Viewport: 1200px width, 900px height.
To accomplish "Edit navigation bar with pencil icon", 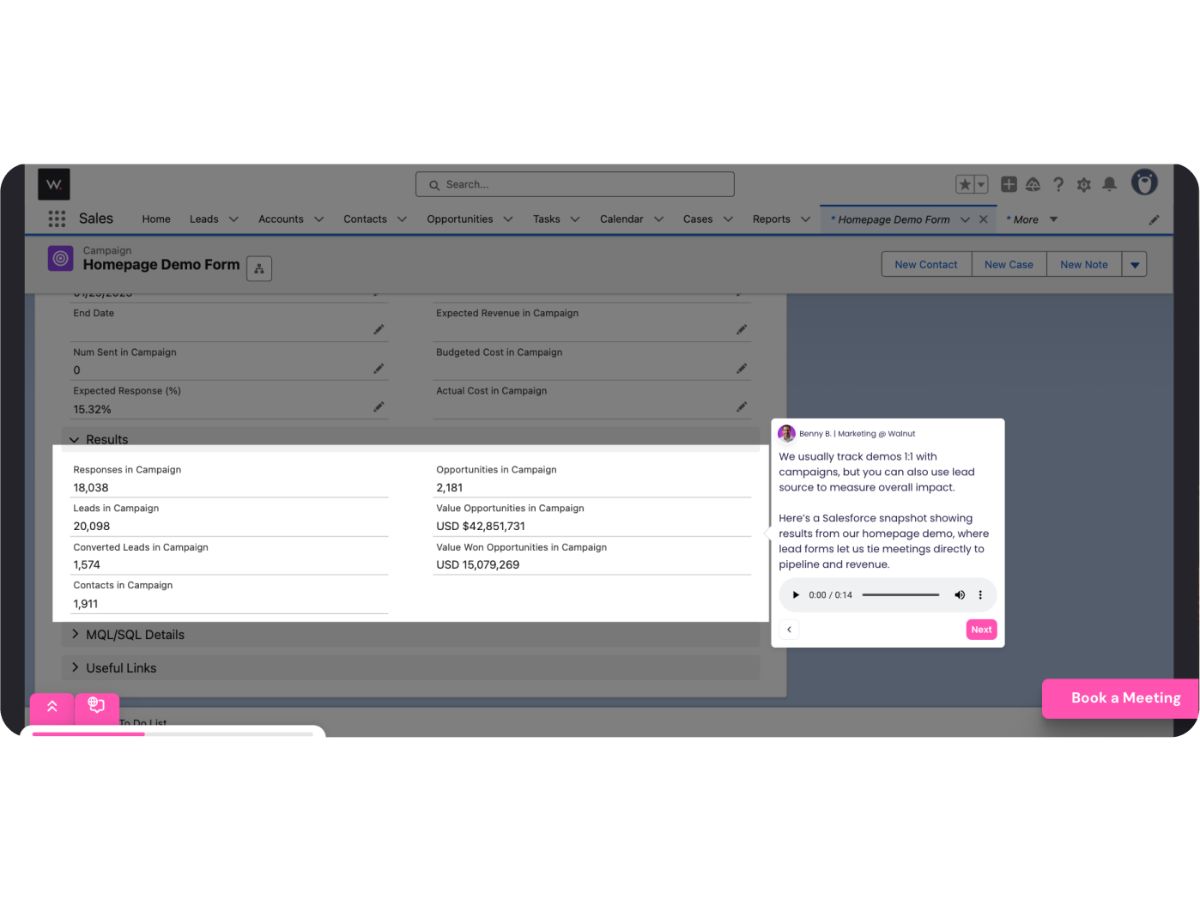I will pyautogui.click(x=1154, y=220).
